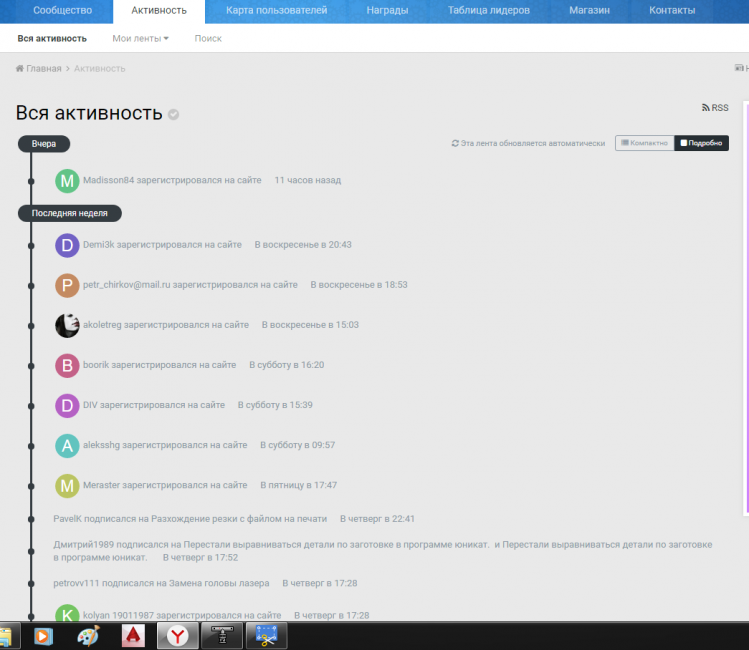Open the Snipping Tool in the taskbar
The width and height of the screenshot is (749, 650).
coord(266,636)
